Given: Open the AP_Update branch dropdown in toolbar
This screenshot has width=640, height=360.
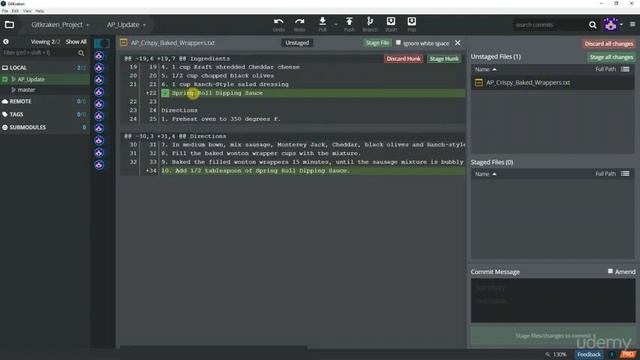Looking at the screenshot, I should click(x=126, y=24).
